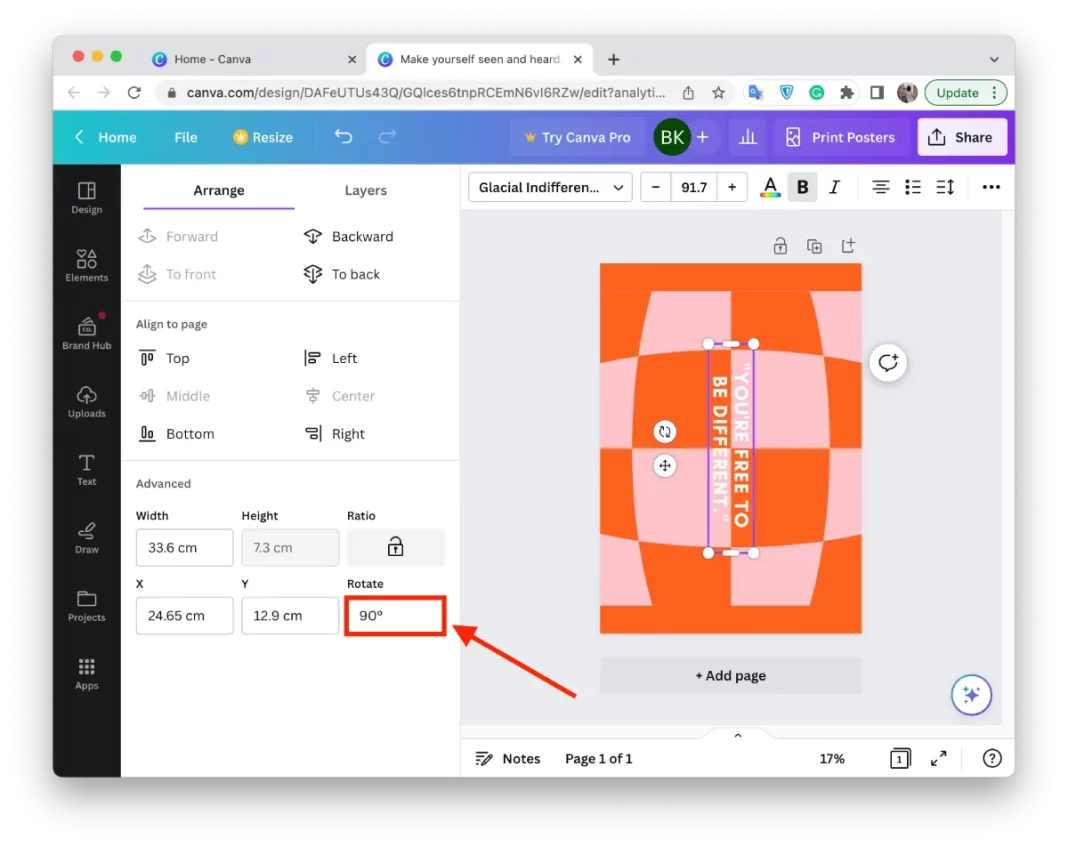Click Try Canva Pro button
The height and width of the screenshot is (847, 1068).
(x=578, y=138)
